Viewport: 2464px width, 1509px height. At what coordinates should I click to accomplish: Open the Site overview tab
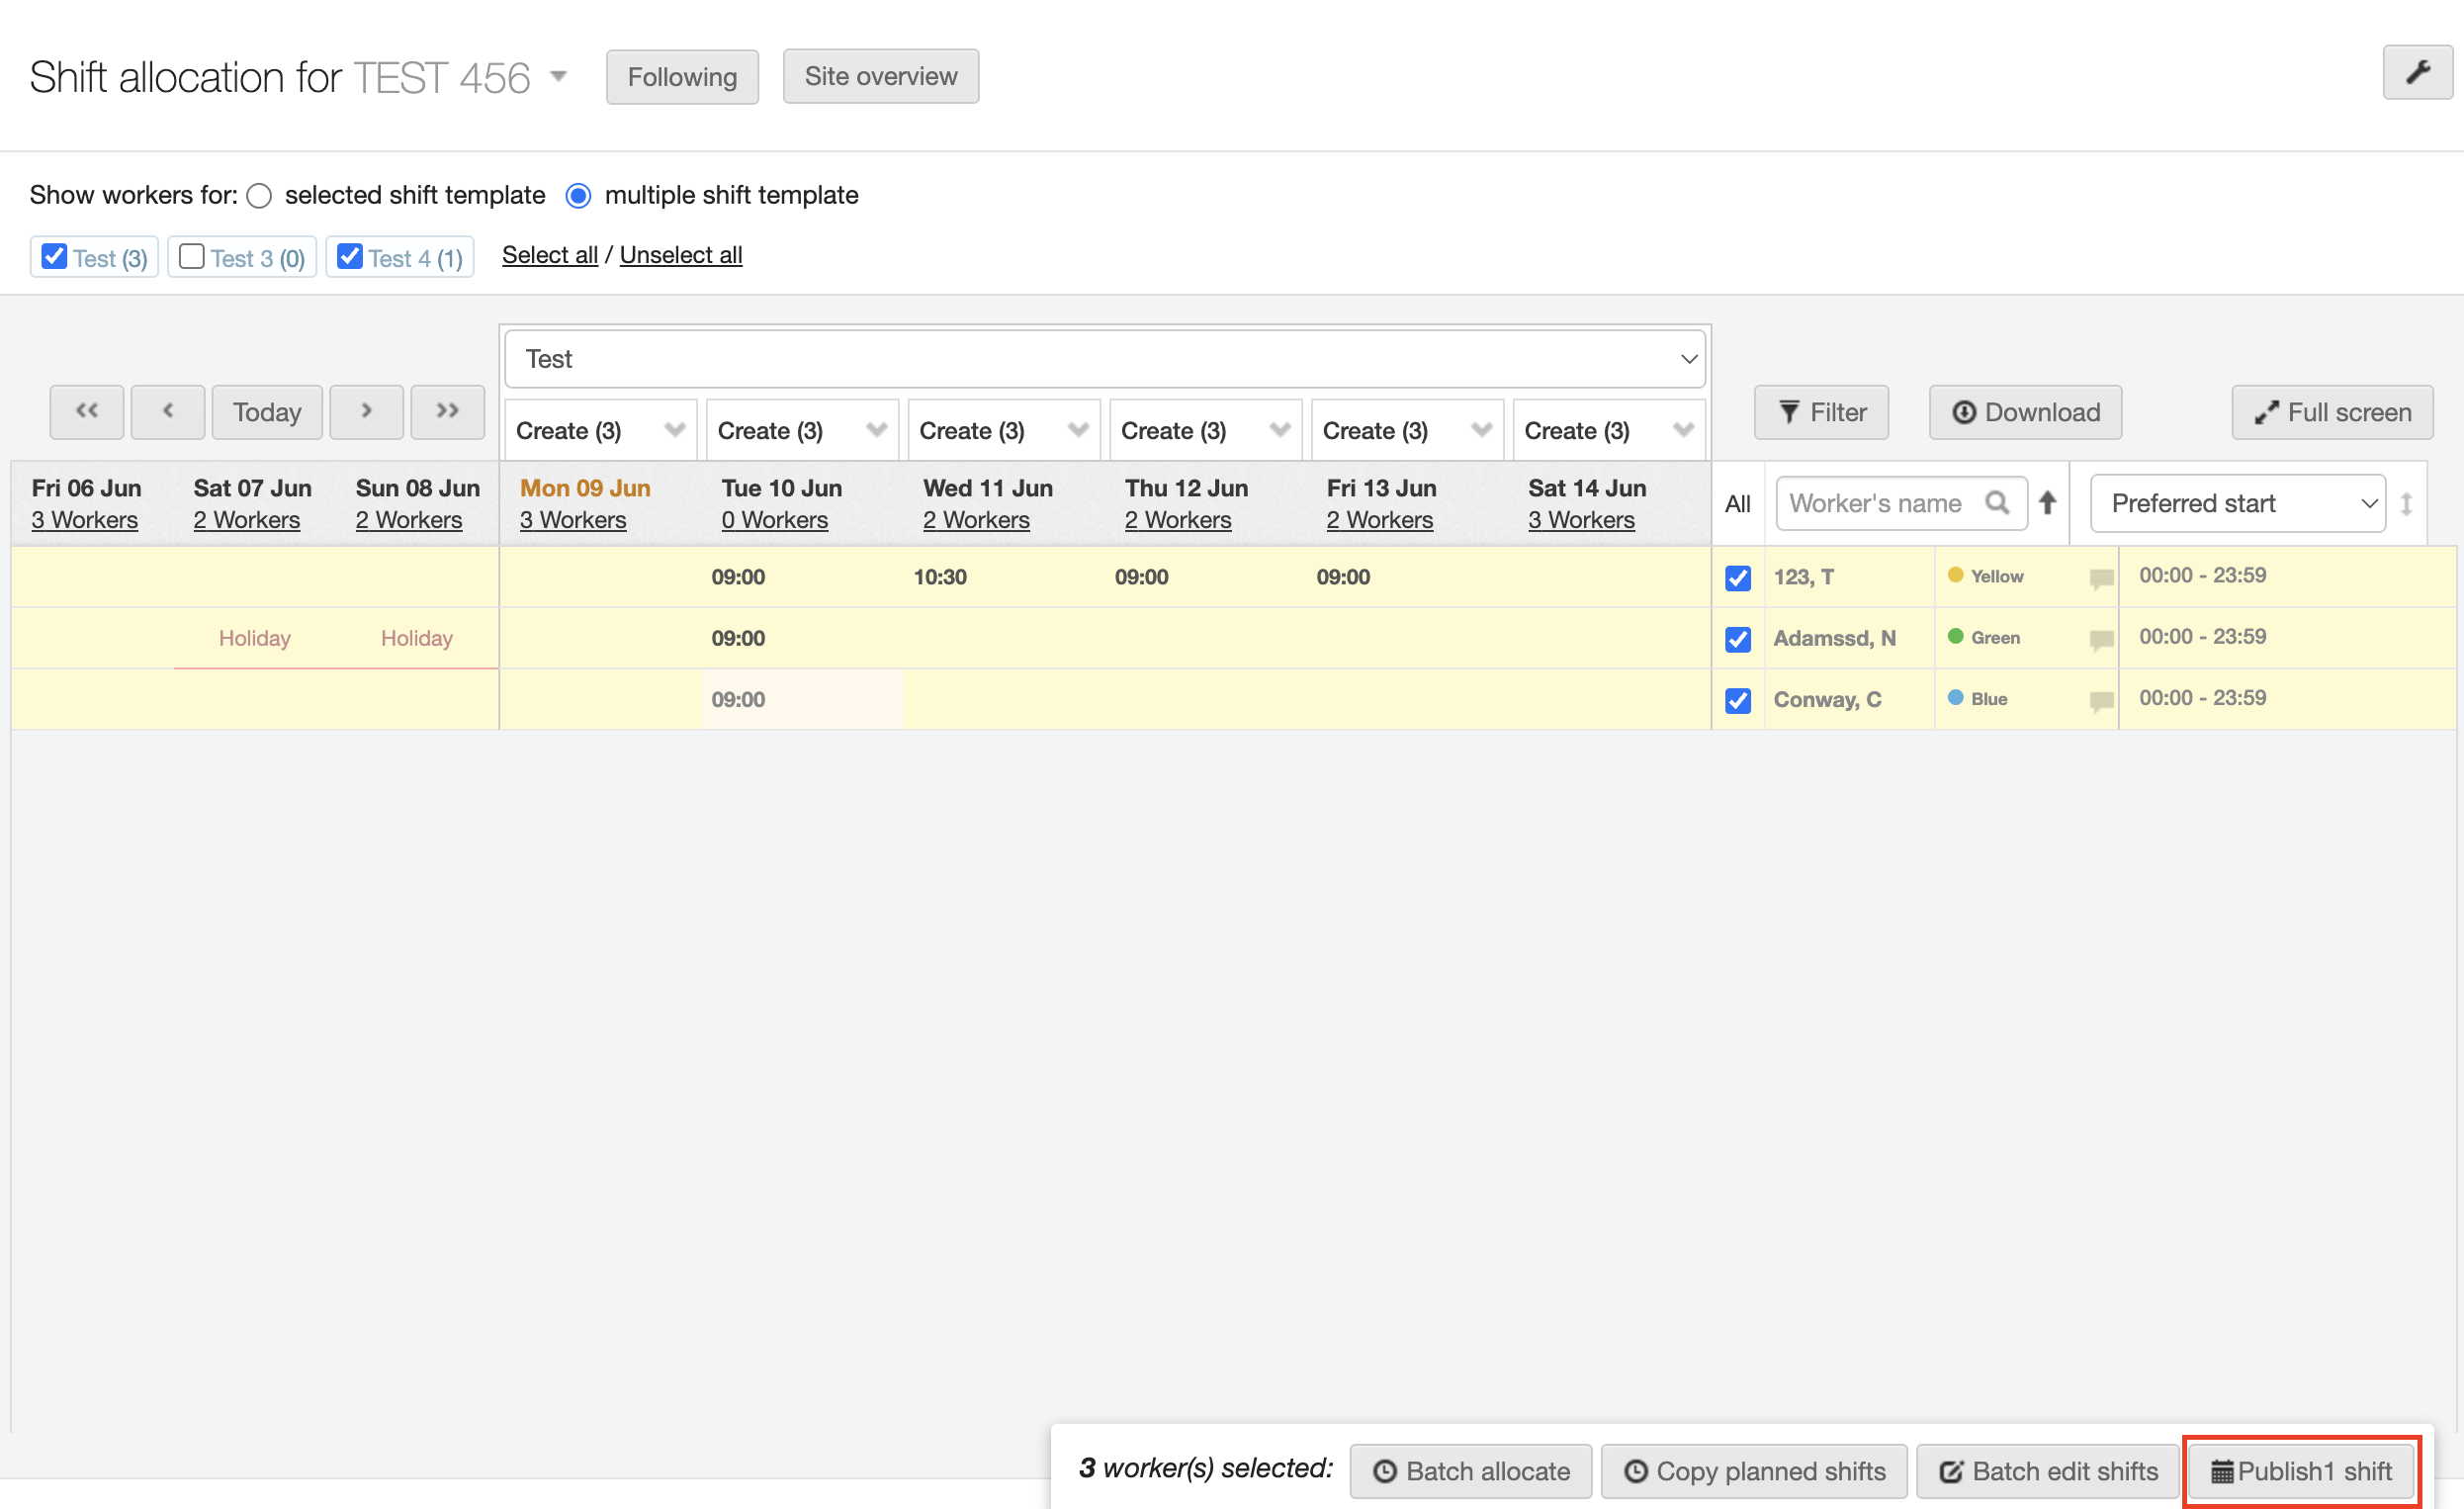tap(880, 77)
